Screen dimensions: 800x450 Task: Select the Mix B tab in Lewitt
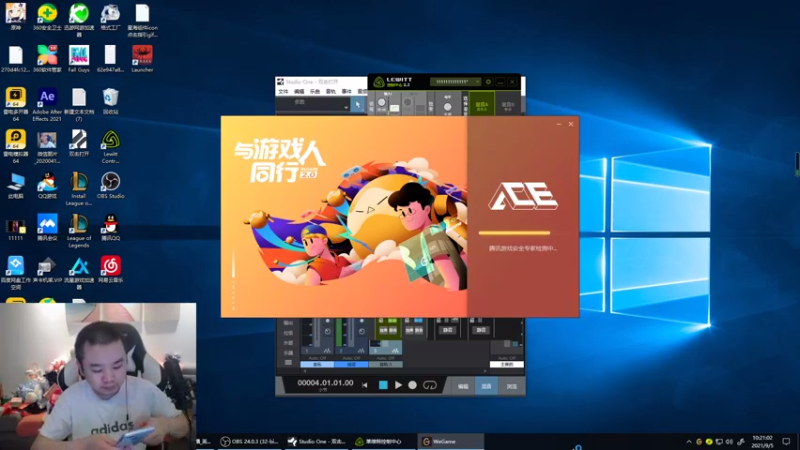508,105
